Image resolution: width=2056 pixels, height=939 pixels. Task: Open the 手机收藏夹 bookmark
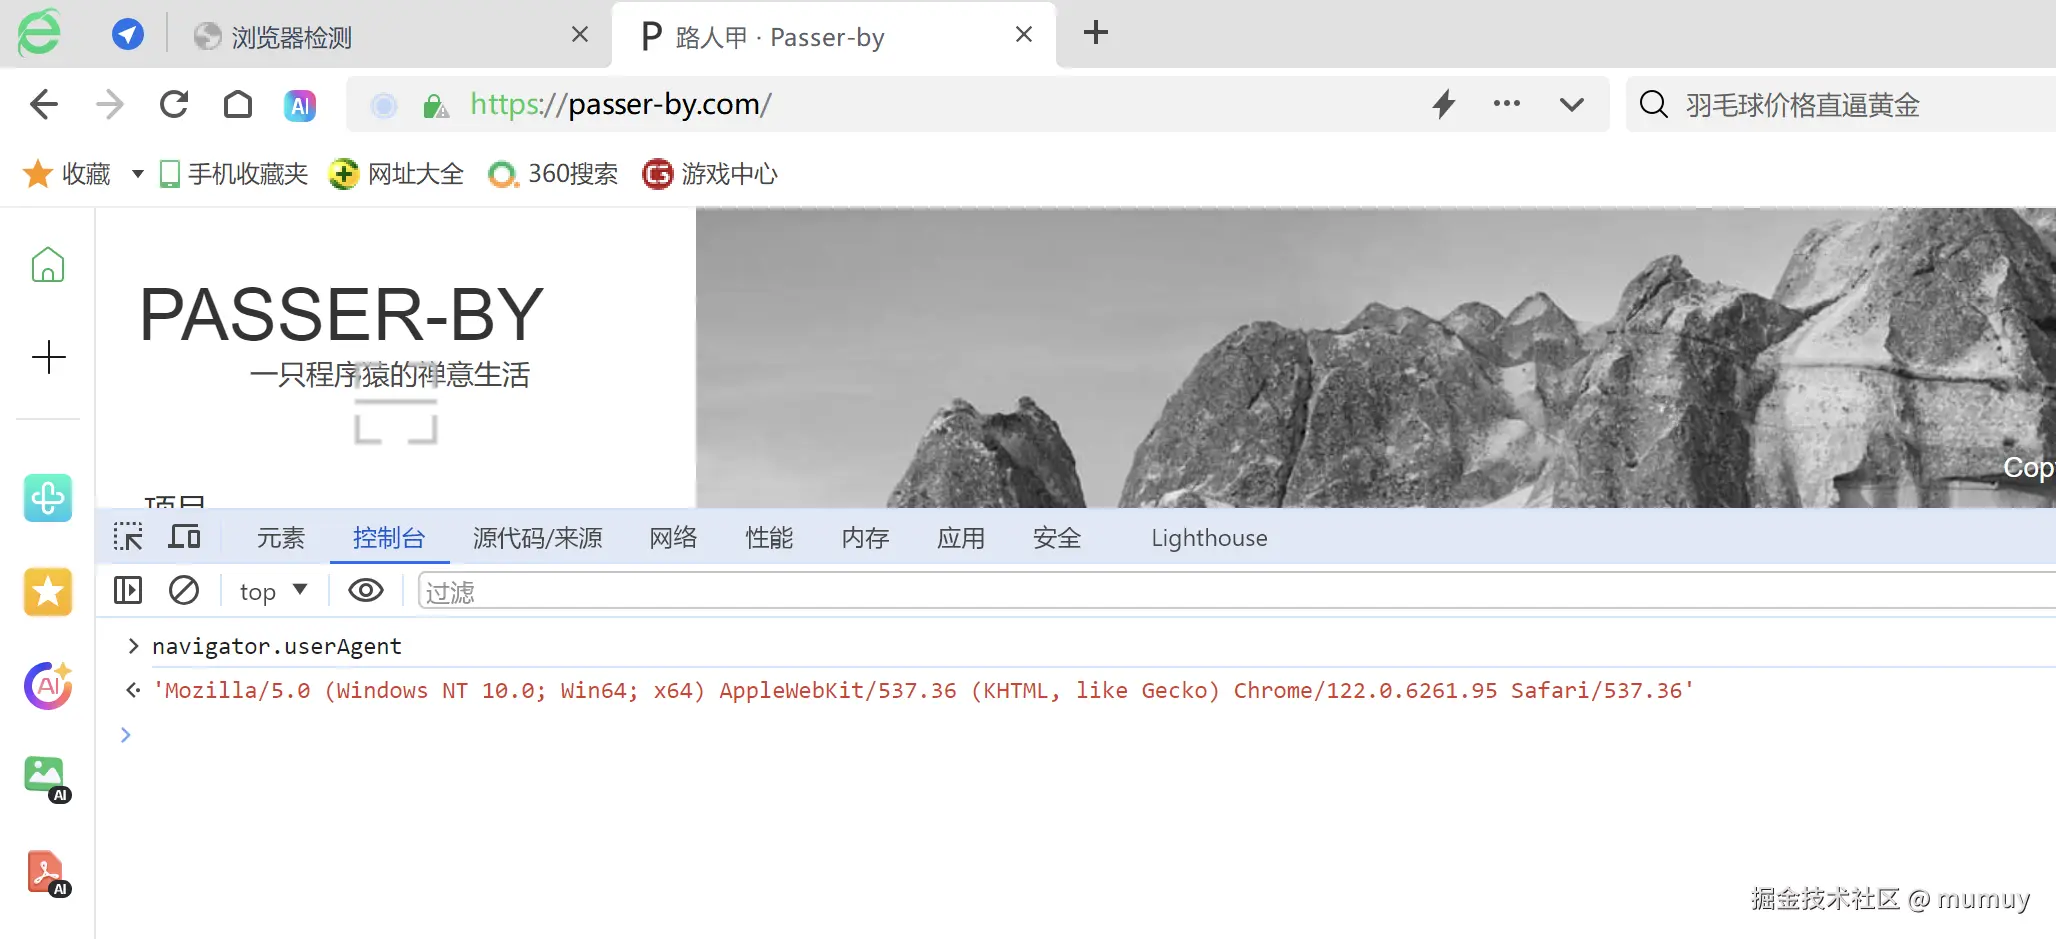[234, 174]
